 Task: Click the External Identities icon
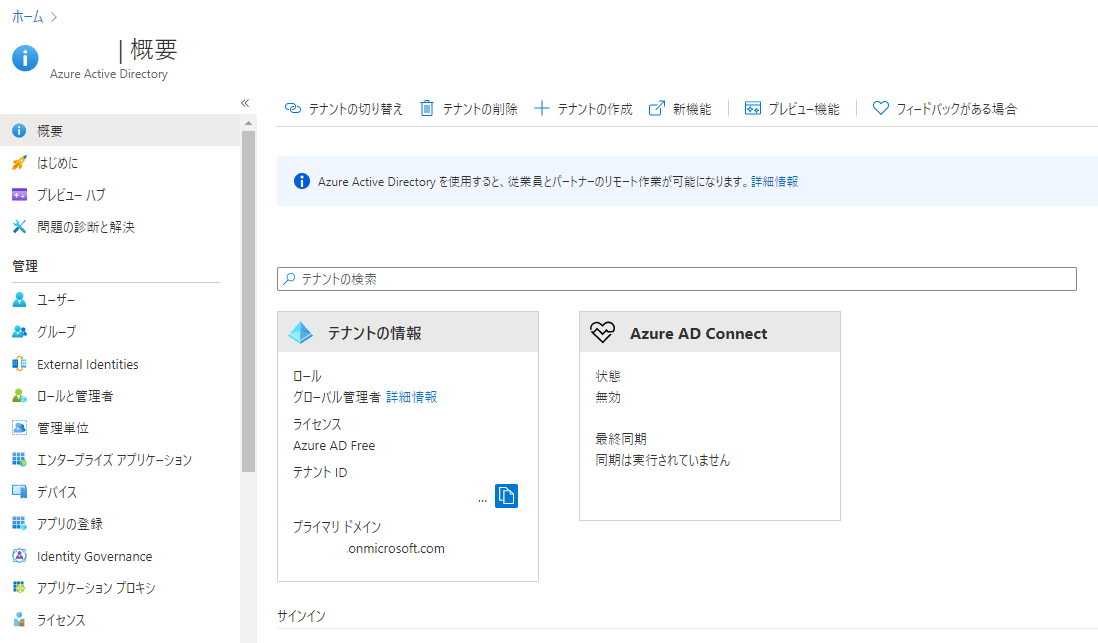click(x=19, y=364)
